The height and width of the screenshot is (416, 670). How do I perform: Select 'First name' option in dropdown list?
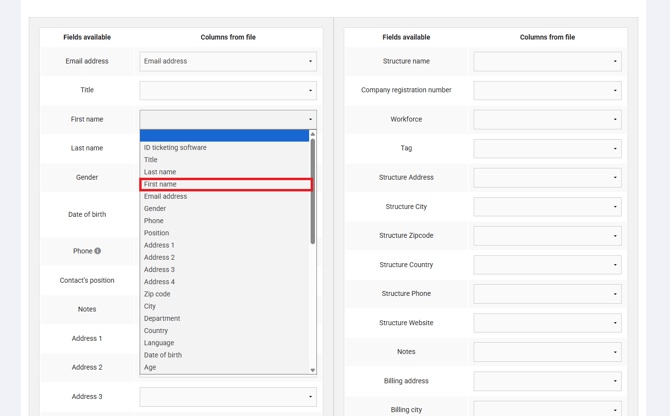click(x=225, y=184)
